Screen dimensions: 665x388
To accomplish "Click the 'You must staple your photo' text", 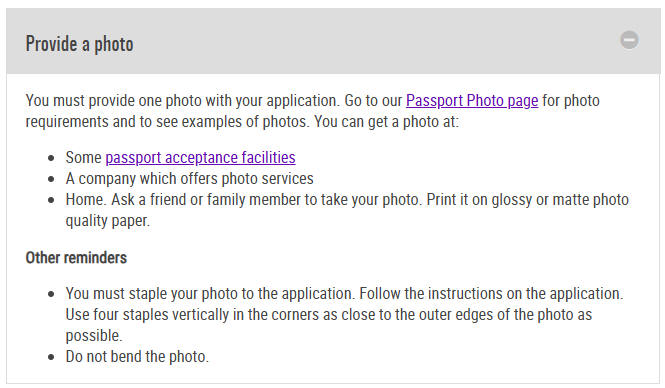I will (x=344, y=294).
